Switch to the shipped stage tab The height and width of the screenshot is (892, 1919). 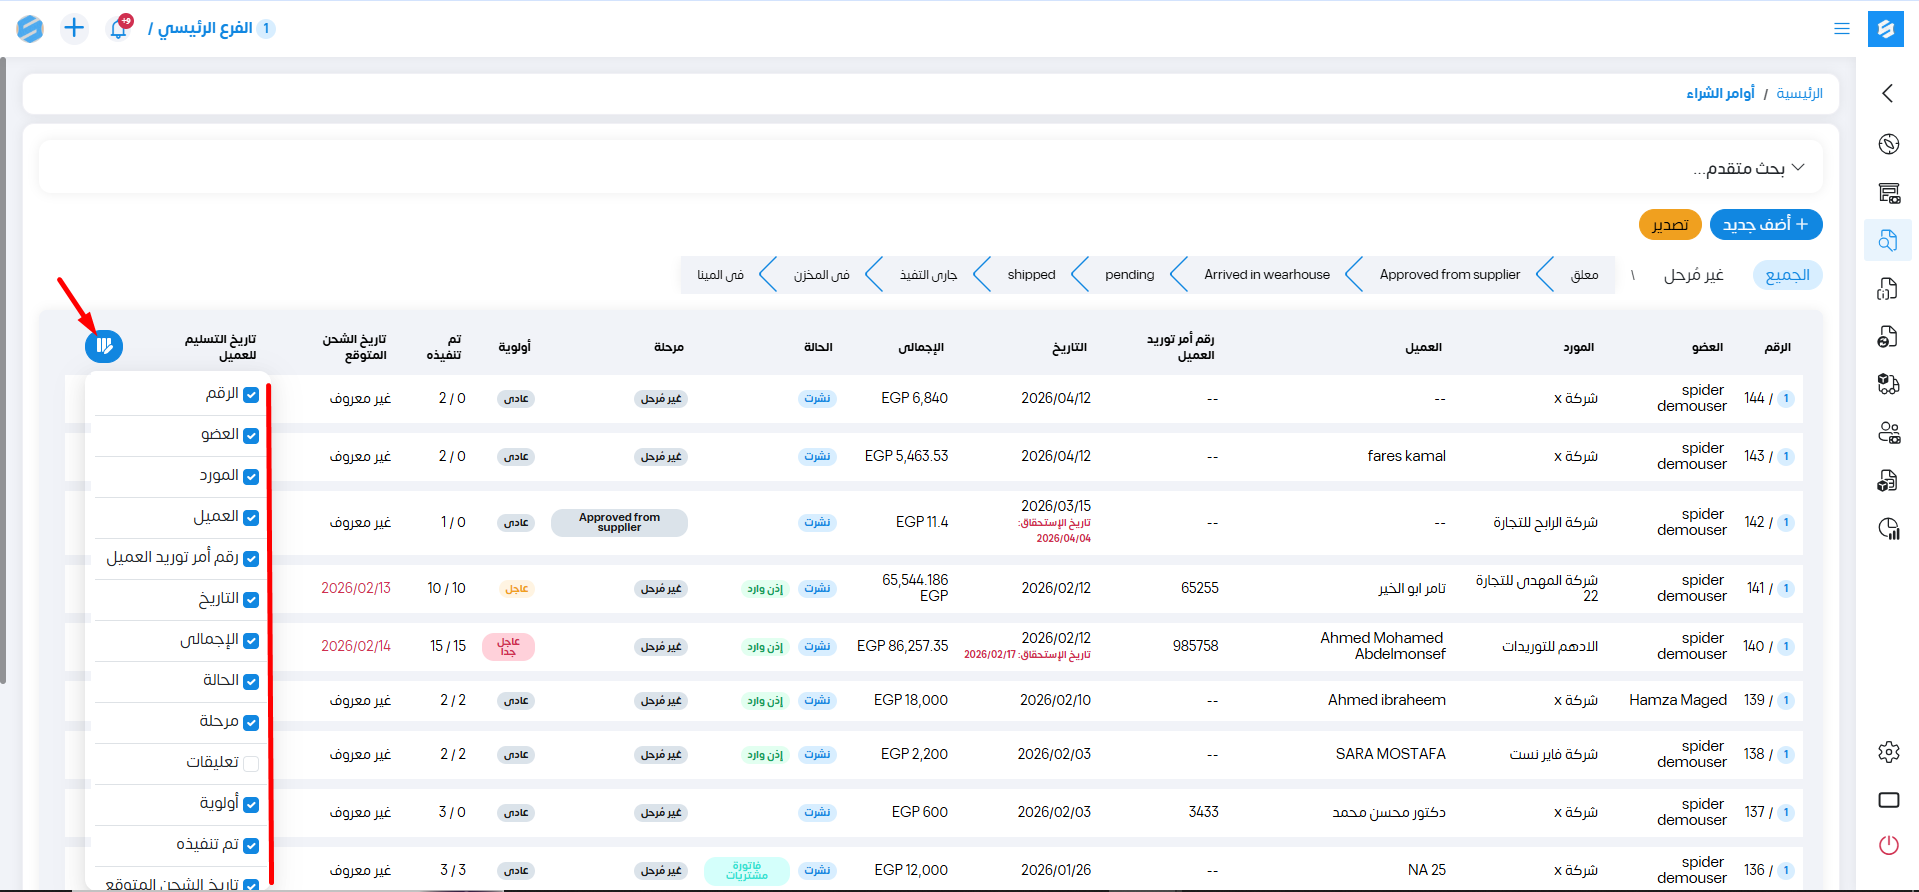pyautogui.click(x=1031, y=275)
